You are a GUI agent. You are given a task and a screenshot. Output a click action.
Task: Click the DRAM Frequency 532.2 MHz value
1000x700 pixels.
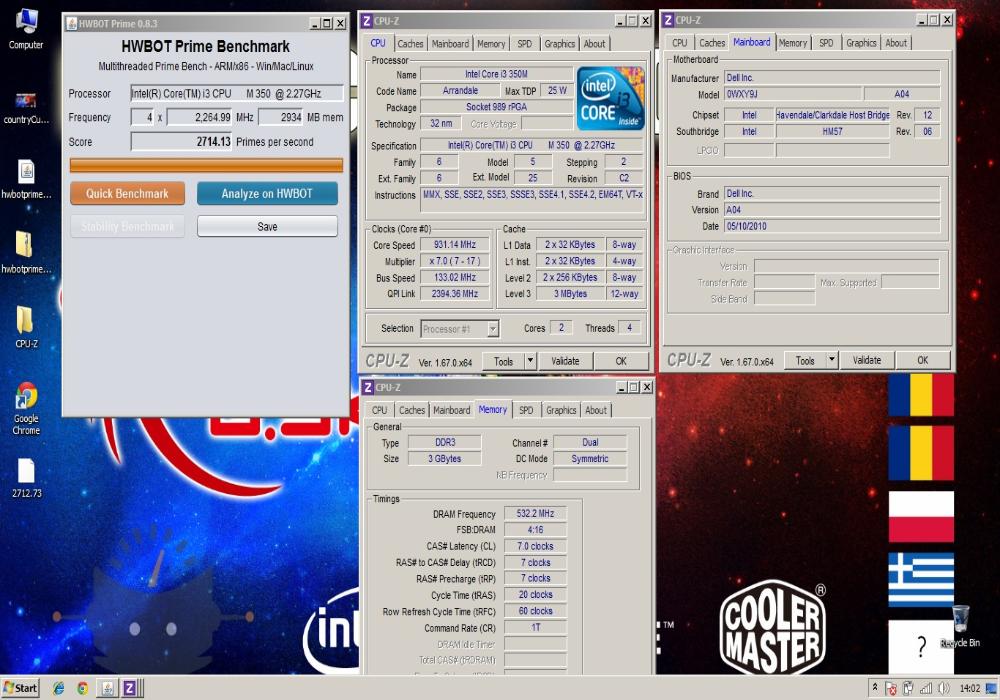coord(535,514)
